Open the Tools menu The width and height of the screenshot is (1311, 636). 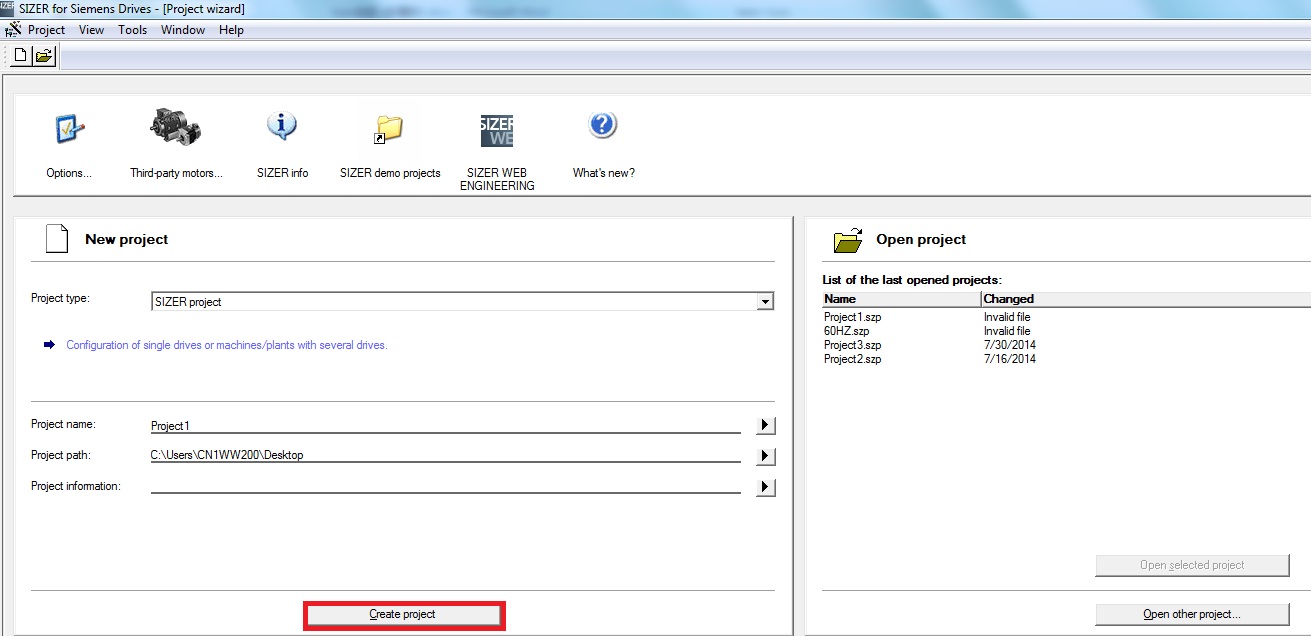[x=132, y=30]
